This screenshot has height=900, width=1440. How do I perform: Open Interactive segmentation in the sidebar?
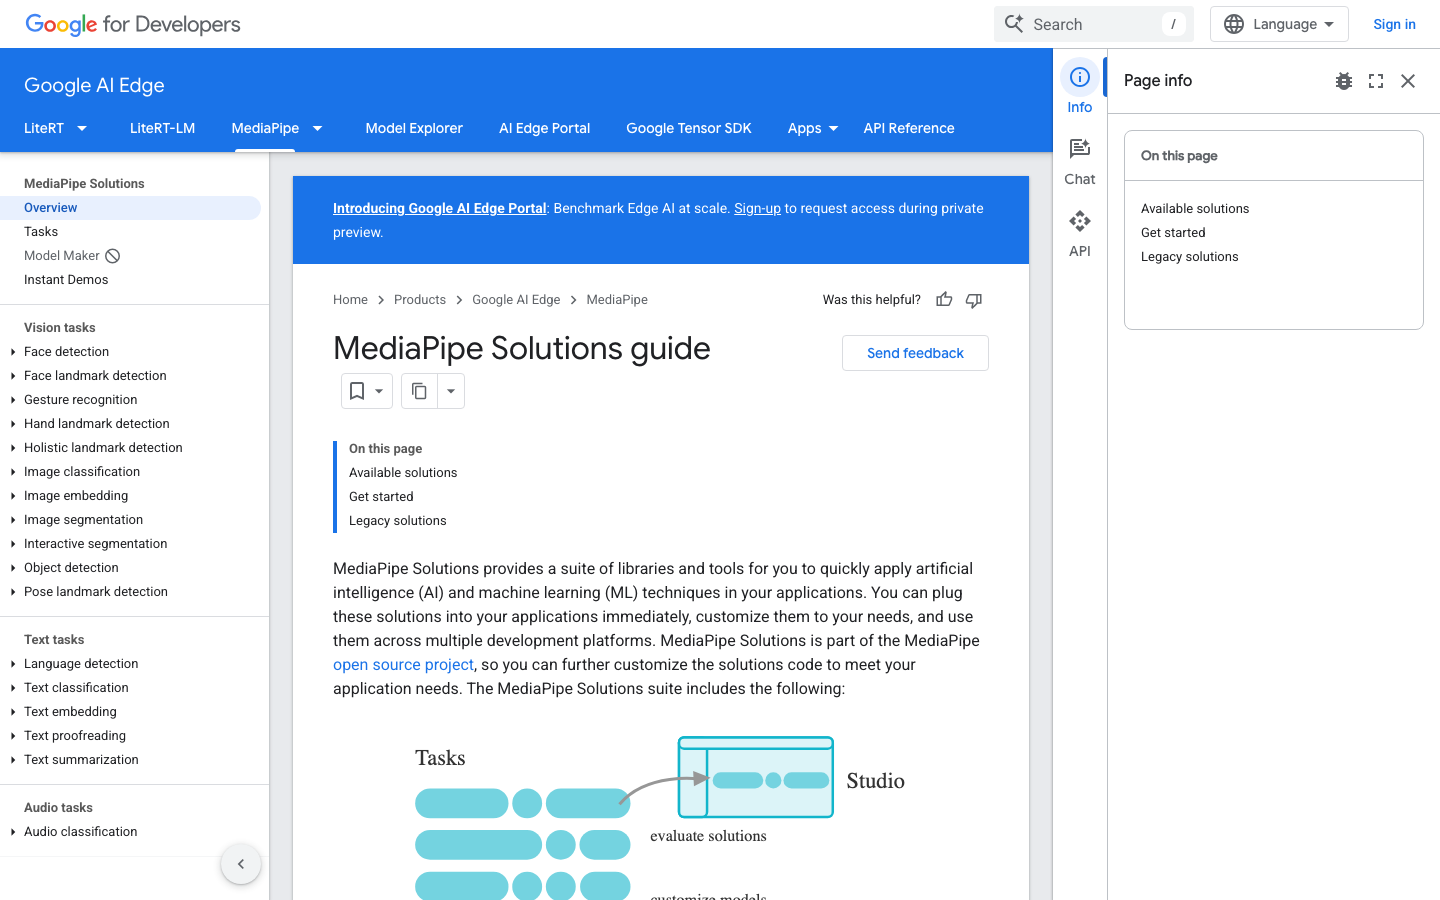click(96, 544)
